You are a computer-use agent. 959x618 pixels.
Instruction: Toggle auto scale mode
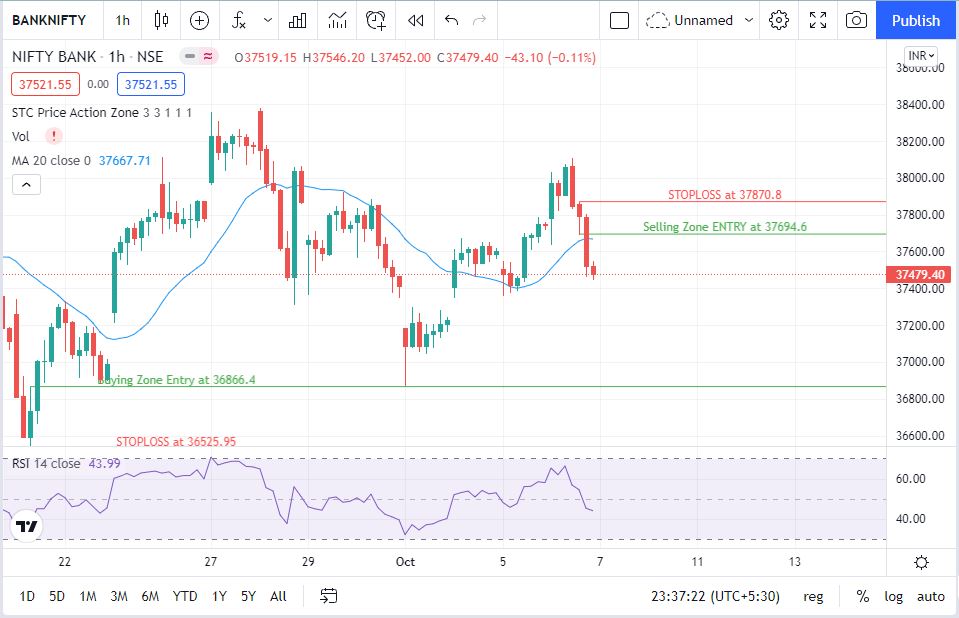coord(930,597)
